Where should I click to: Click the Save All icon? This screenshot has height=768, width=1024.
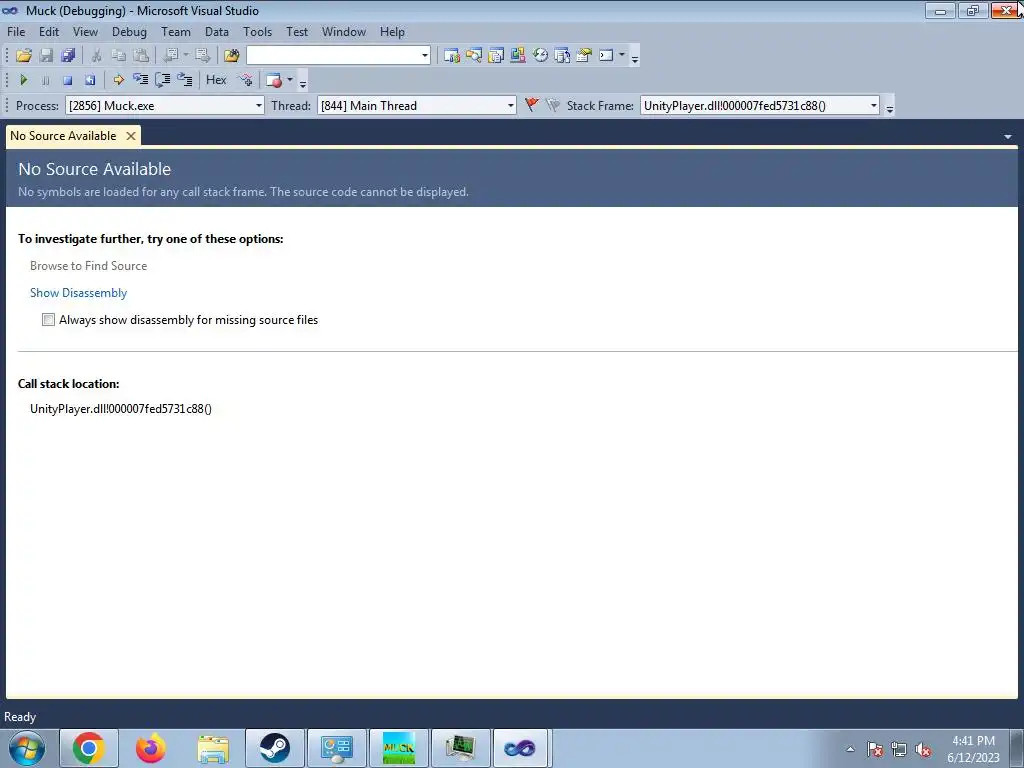[x=67, y=56]
